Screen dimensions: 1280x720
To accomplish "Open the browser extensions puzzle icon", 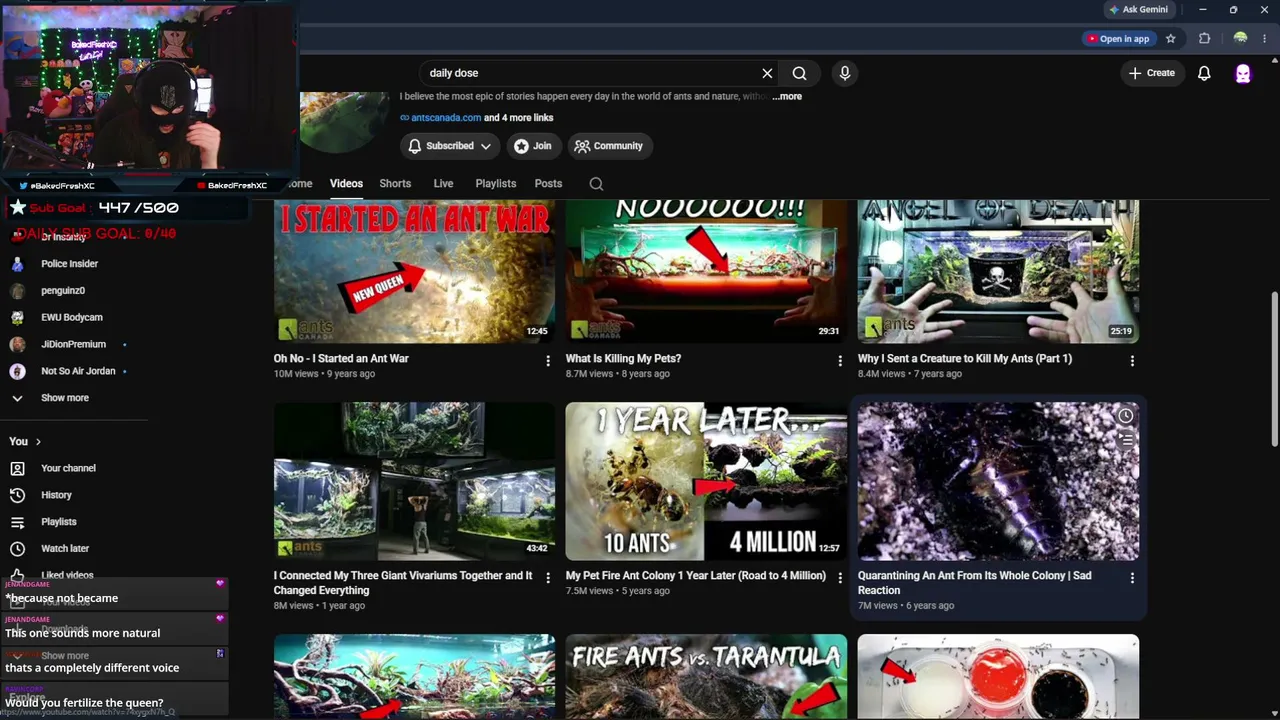I will pyautogui.click(x=1205, y=39).
